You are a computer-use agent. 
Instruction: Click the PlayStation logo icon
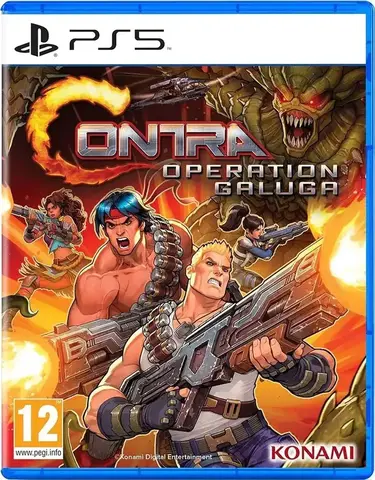[x=36, y=40]
